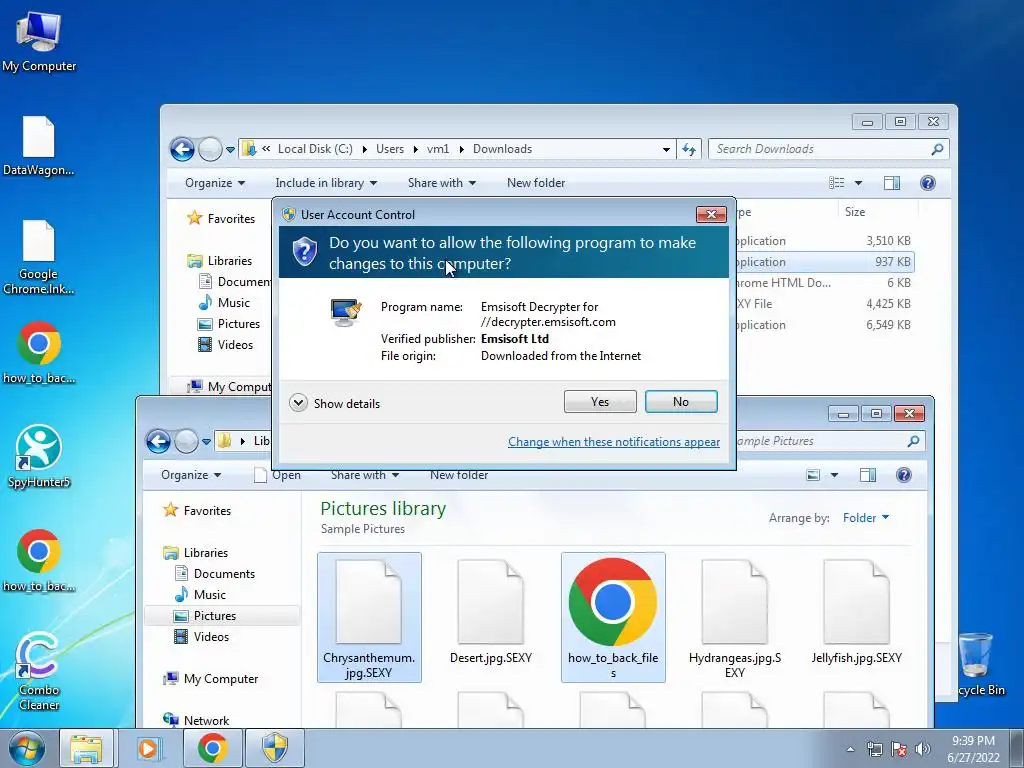Click New folder in Downloads window

pos(536,184)
